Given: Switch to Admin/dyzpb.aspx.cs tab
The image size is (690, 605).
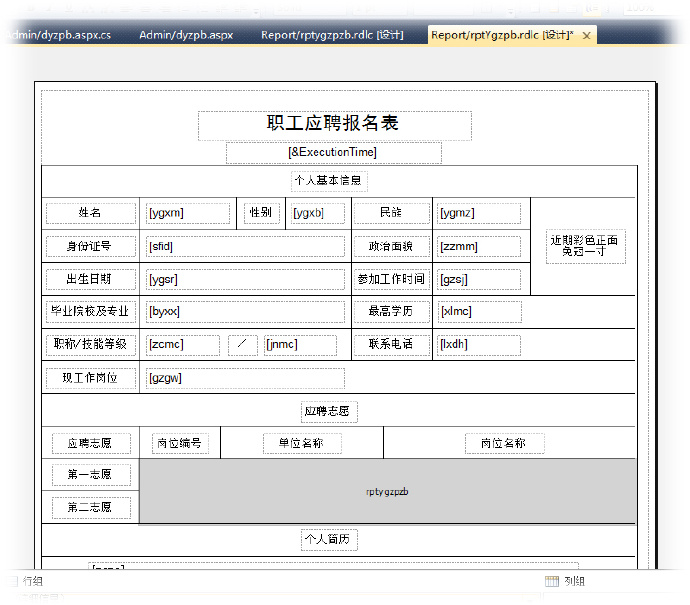Looking at the screenshot, I should (x=59, y=35).
